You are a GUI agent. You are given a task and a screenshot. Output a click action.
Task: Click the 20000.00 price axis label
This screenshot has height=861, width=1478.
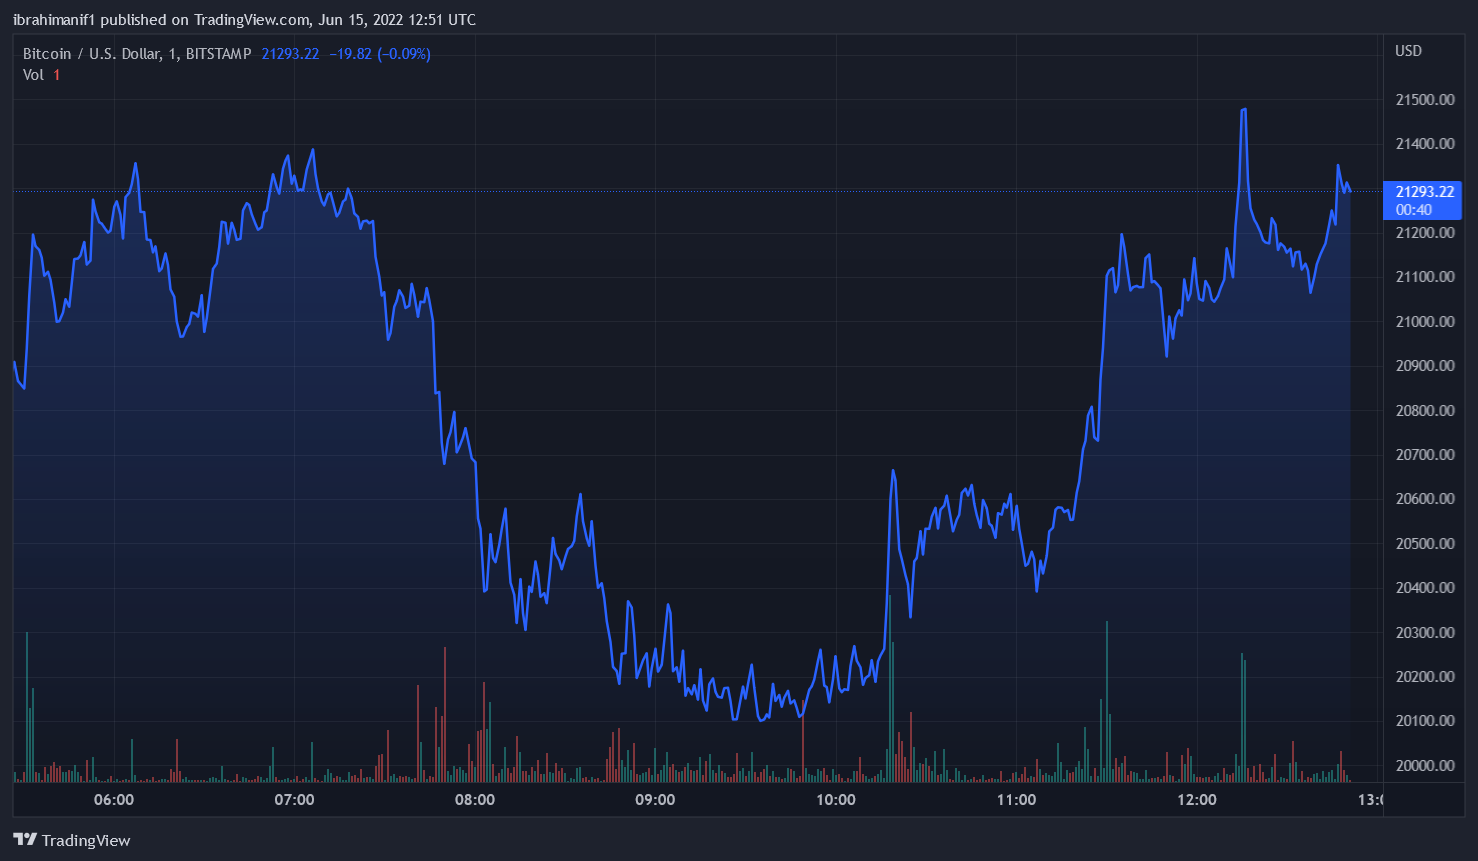[1425, 766]
